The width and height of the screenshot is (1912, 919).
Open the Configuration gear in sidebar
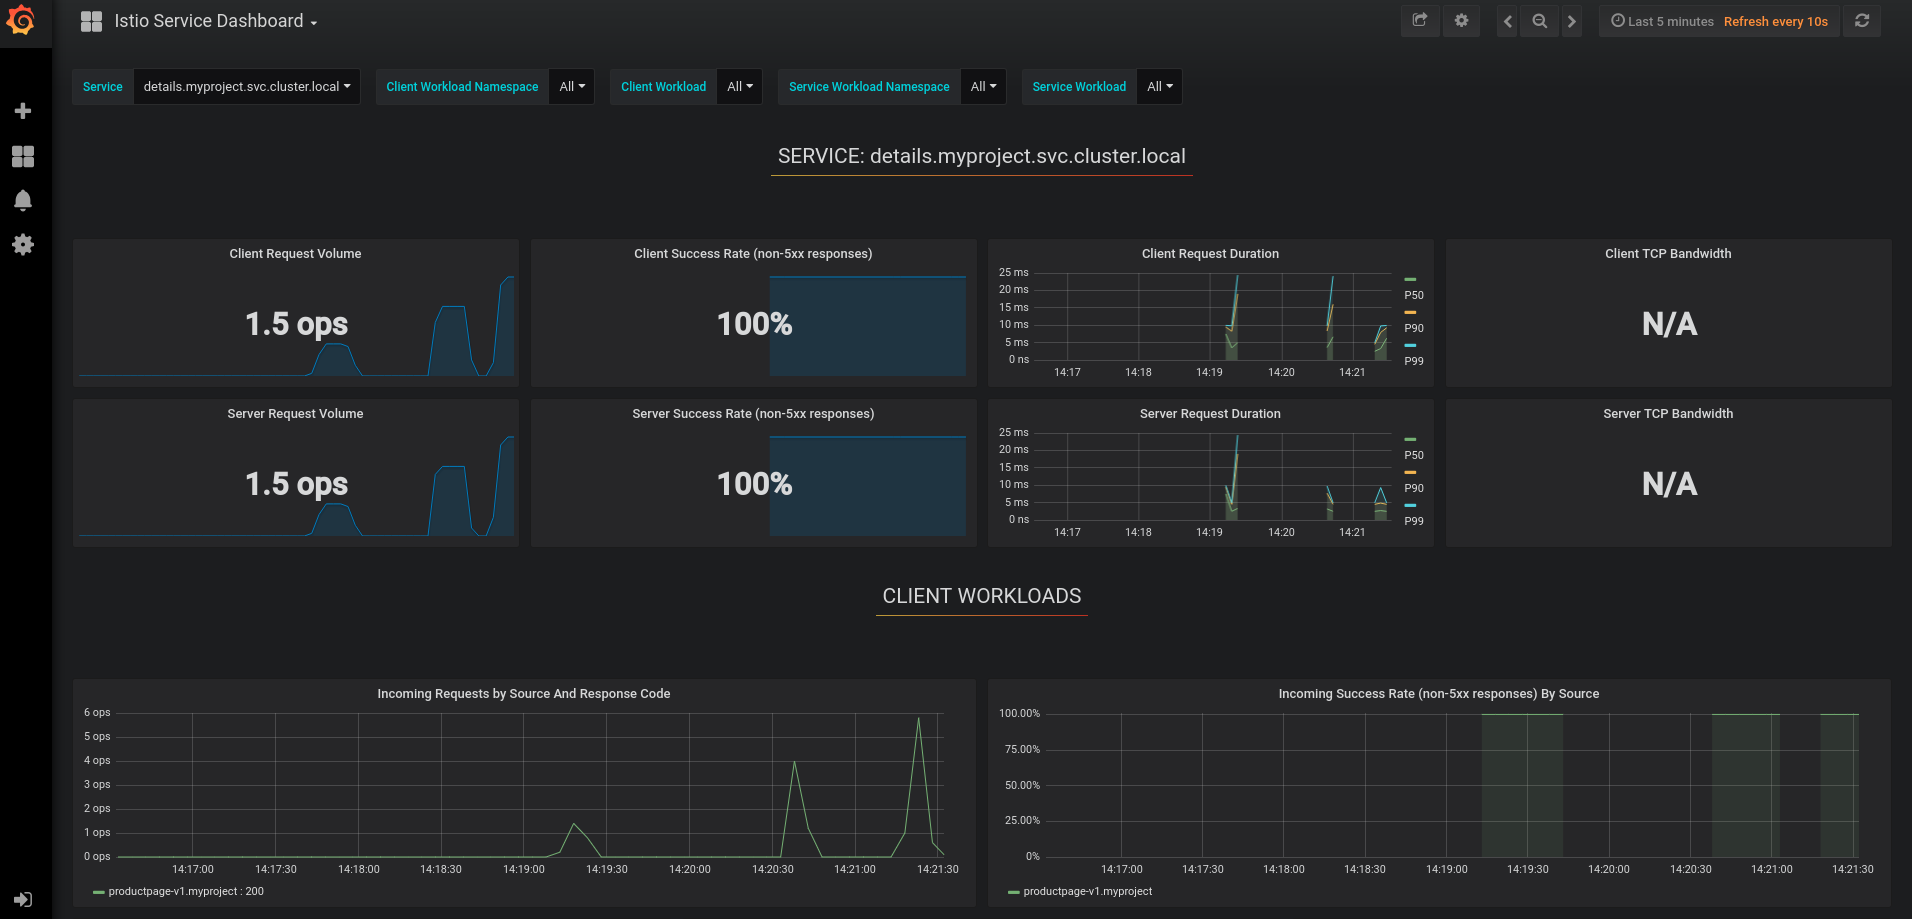click(x=23, y=244)
